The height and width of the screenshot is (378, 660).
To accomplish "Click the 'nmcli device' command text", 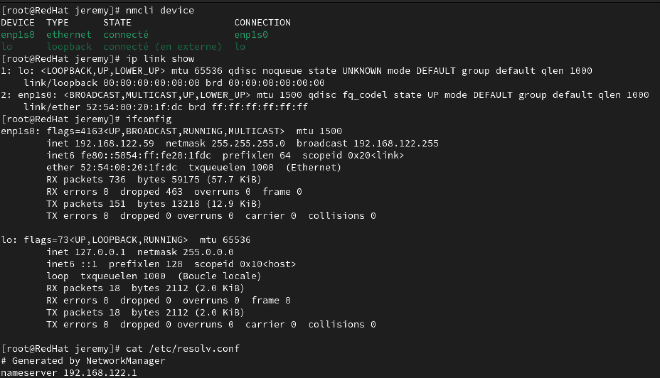I will tap(160, 11).
